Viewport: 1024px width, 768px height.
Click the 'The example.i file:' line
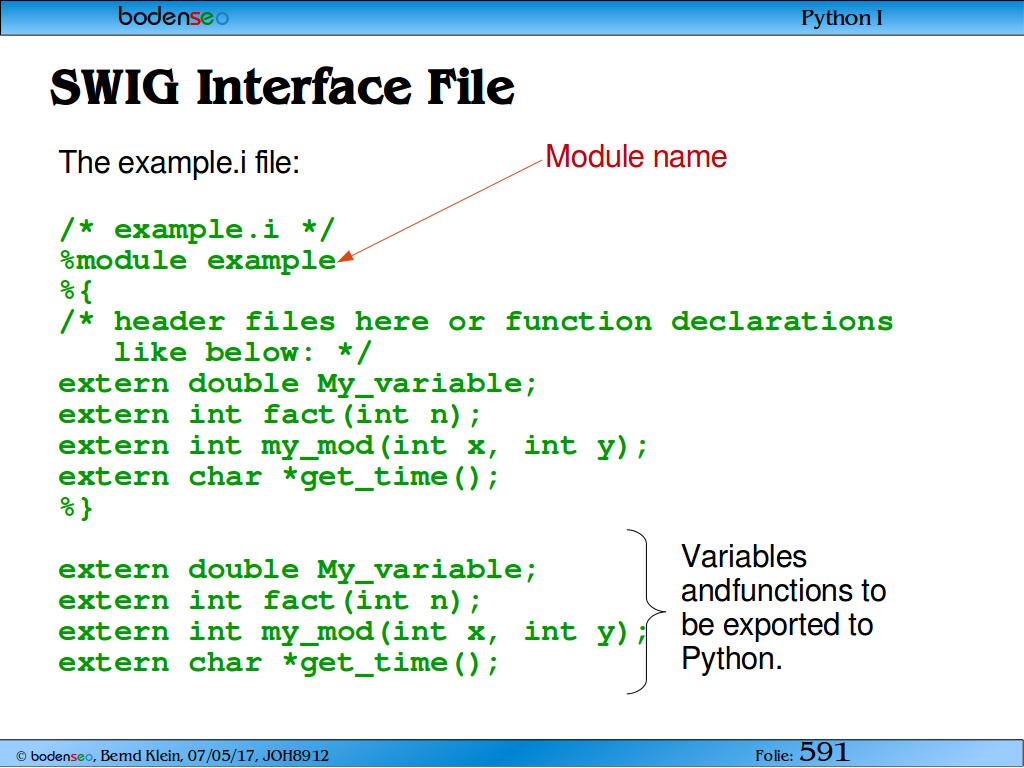[179, 162]
